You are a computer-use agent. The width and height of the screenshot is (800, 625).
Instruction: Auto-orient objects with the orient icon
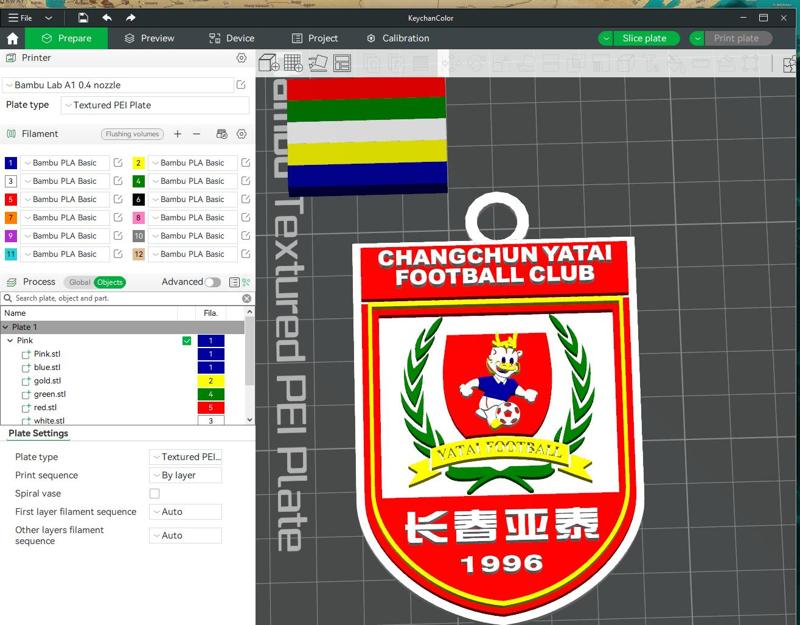pos(318,63)
